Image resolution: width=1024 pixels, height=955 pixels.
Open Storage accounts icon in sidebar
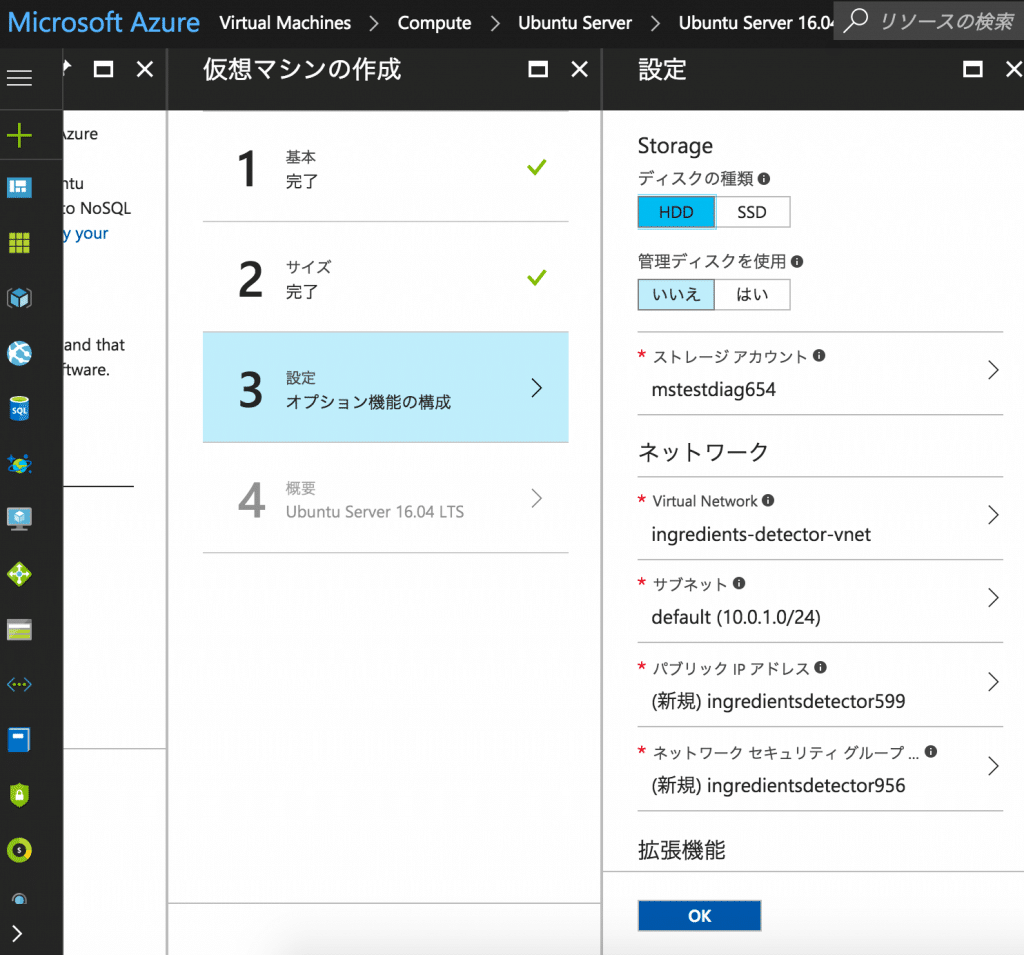coord(19,630)
